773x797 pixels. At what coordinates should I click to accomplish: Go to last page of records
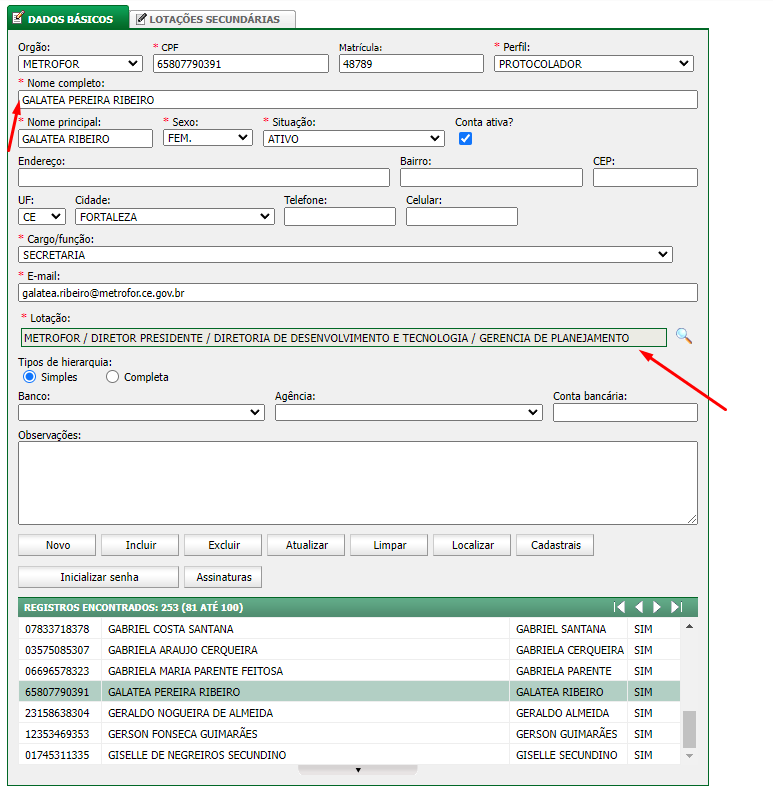click(x=676, y=607)
